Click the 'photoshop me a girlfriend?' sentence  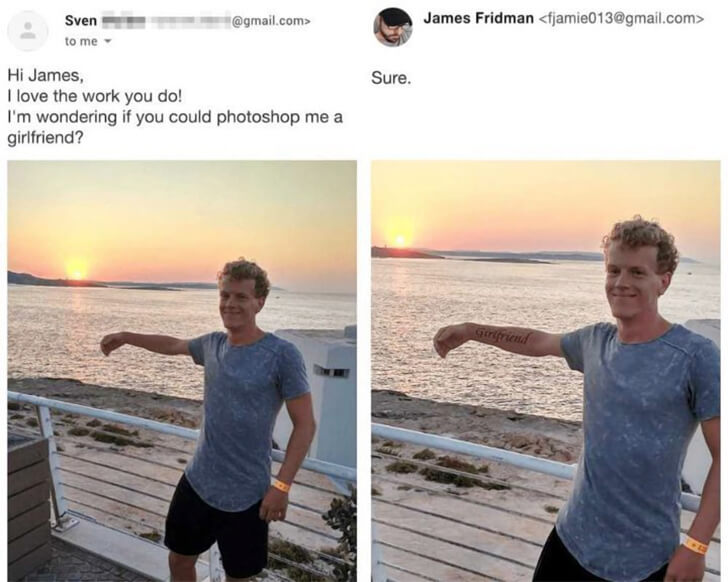coord(175,127)
